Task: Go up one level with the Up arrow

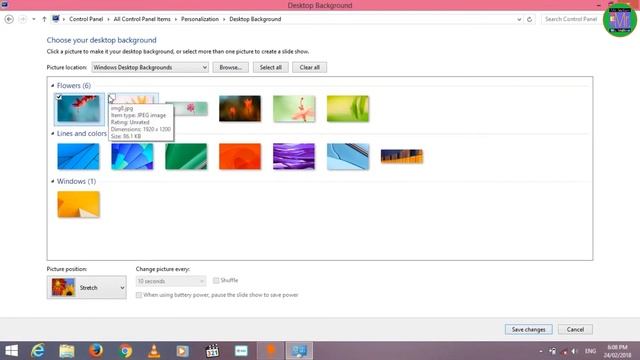Action: coord(44,19)
